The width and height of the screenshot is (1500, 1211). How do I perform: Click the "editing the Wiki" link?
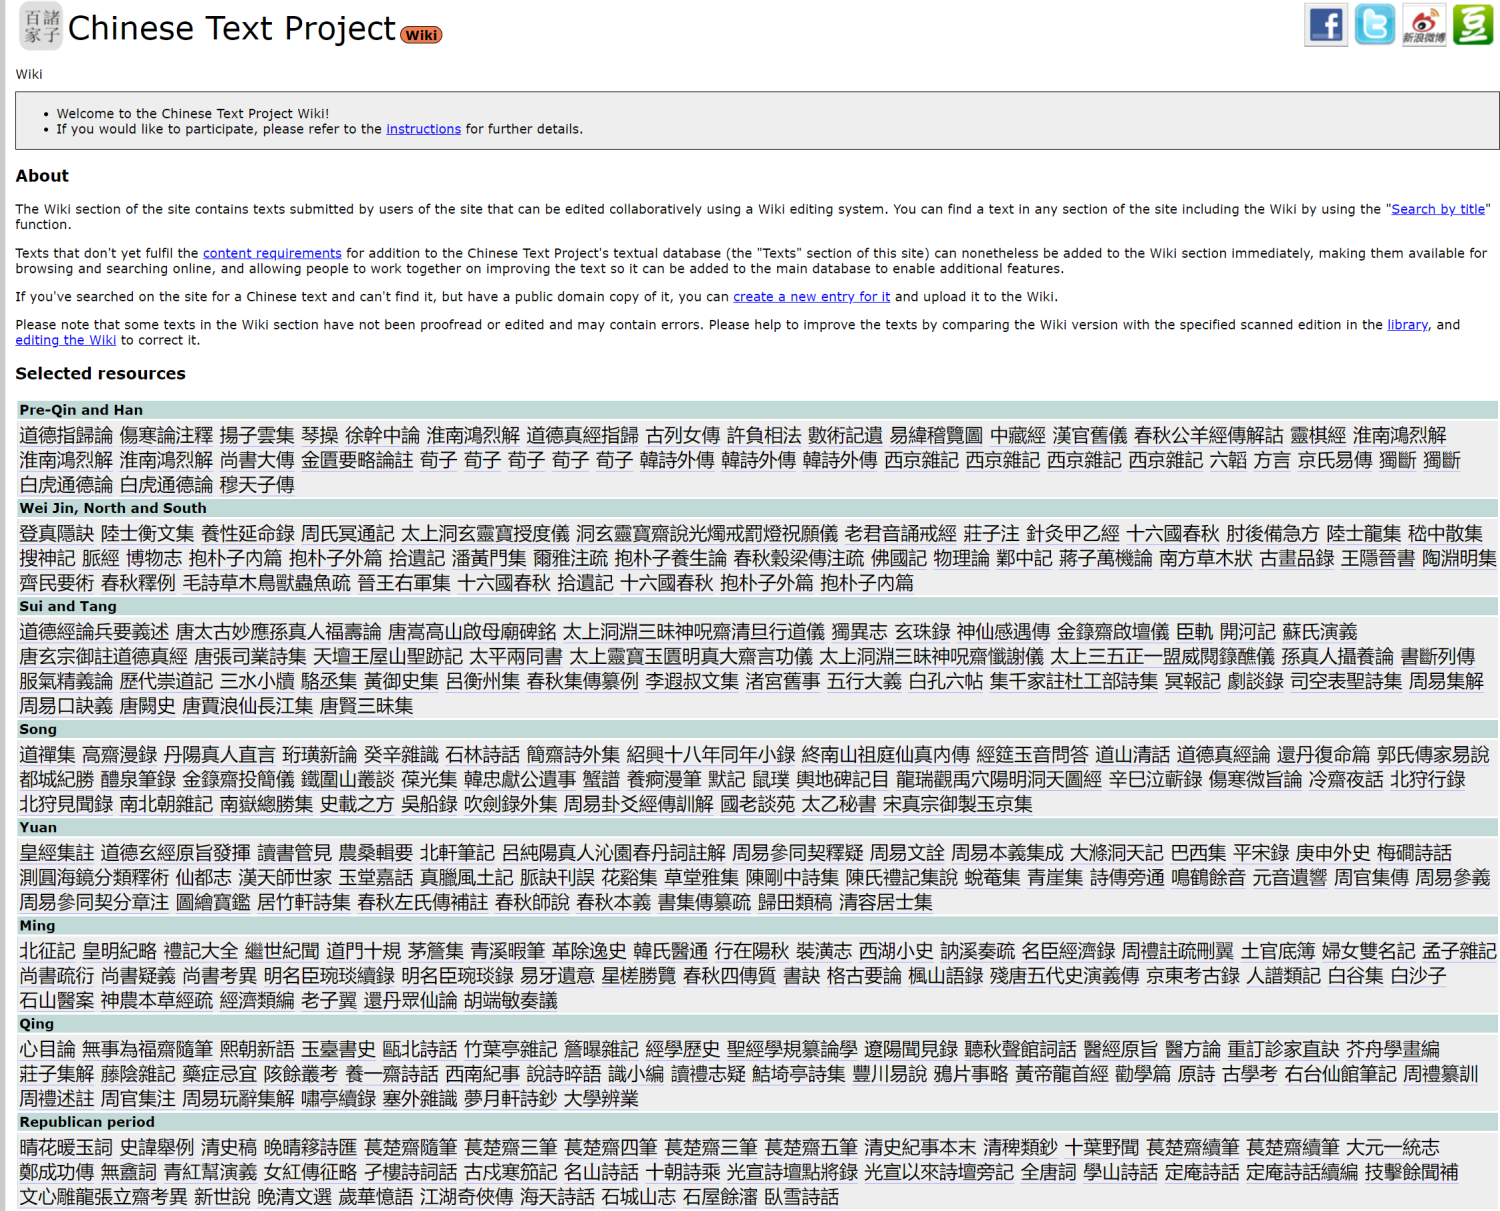pos(66,340)
